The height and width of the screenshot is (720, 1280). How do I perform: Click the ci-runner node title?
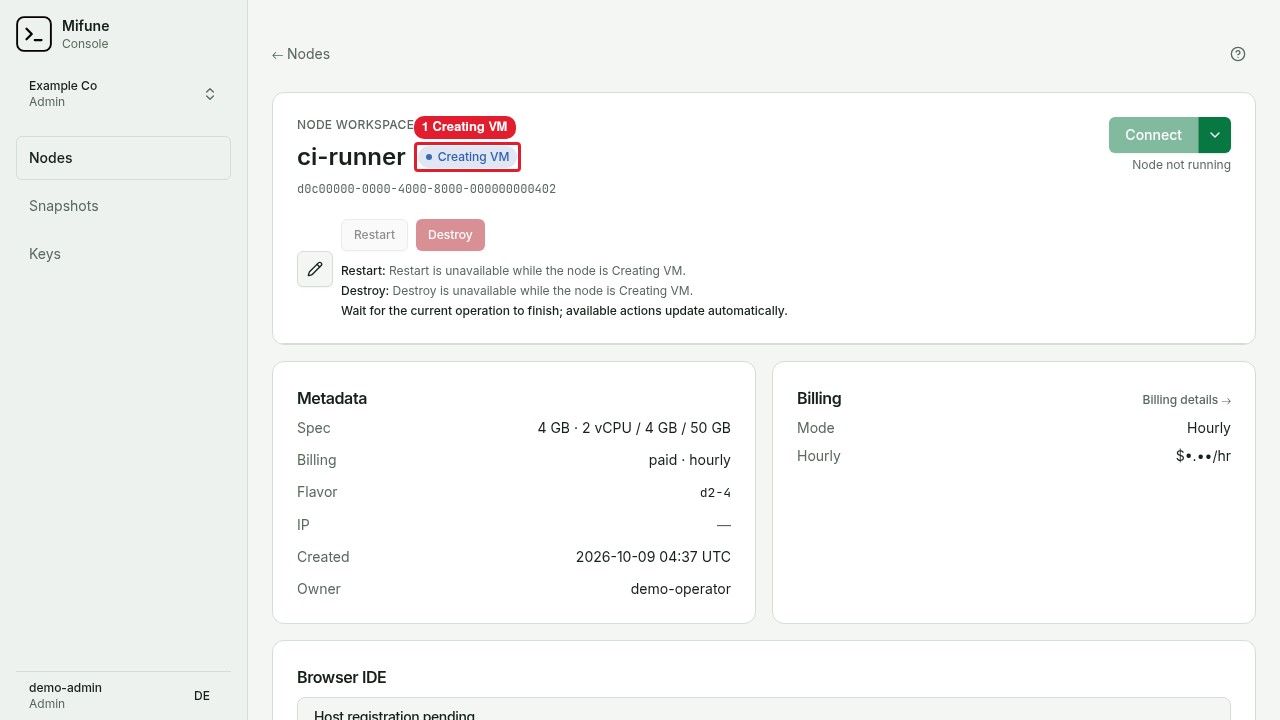(x=351, y=157)
